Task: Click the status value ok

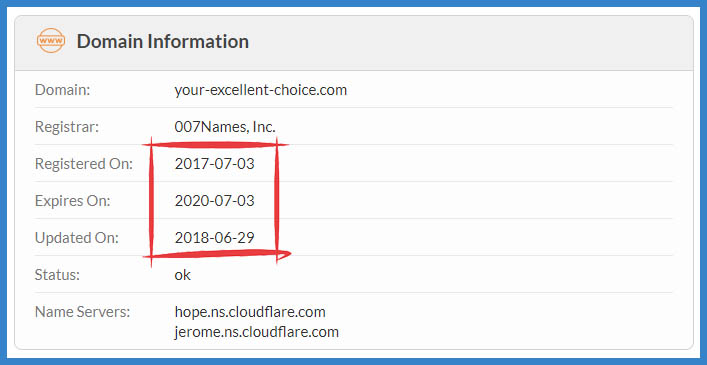Action: (183, 275)
